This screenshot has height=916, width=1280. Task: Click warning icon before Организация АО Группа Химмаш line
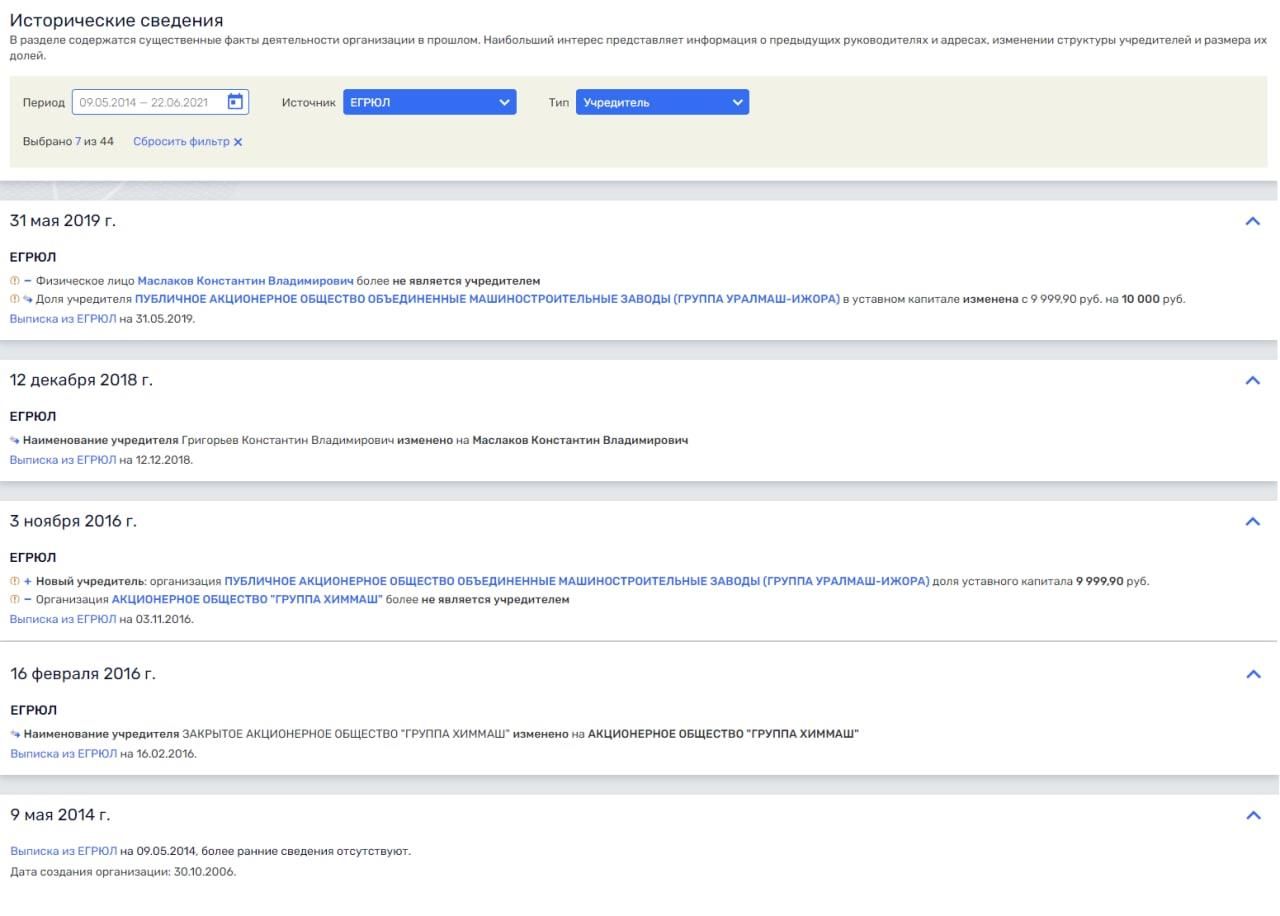click(14, 600)
